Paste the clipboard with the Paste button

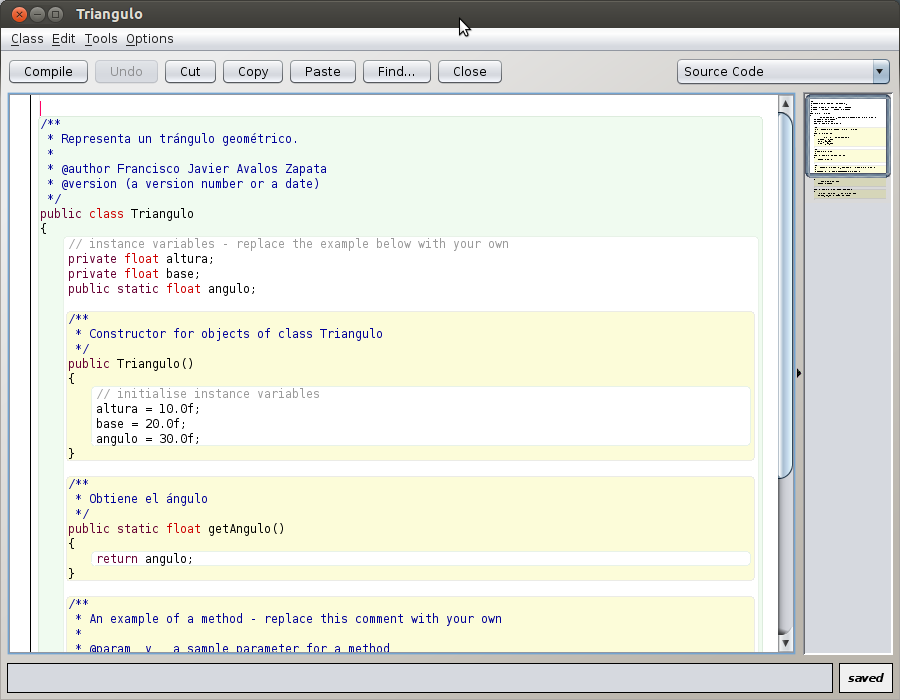pos(323,72)
